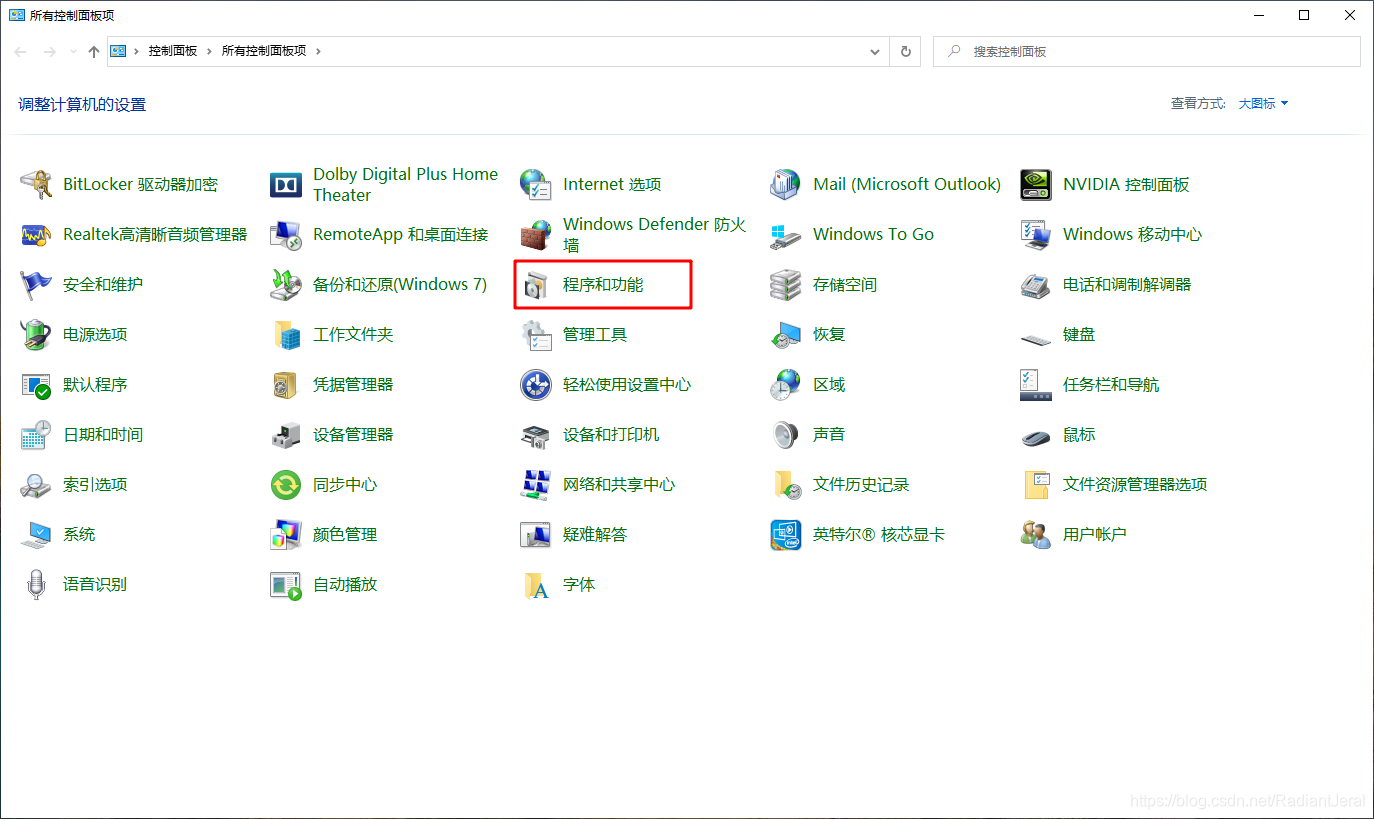
Task: Open 网络和共享中心 icon
Action: (536, 484)
